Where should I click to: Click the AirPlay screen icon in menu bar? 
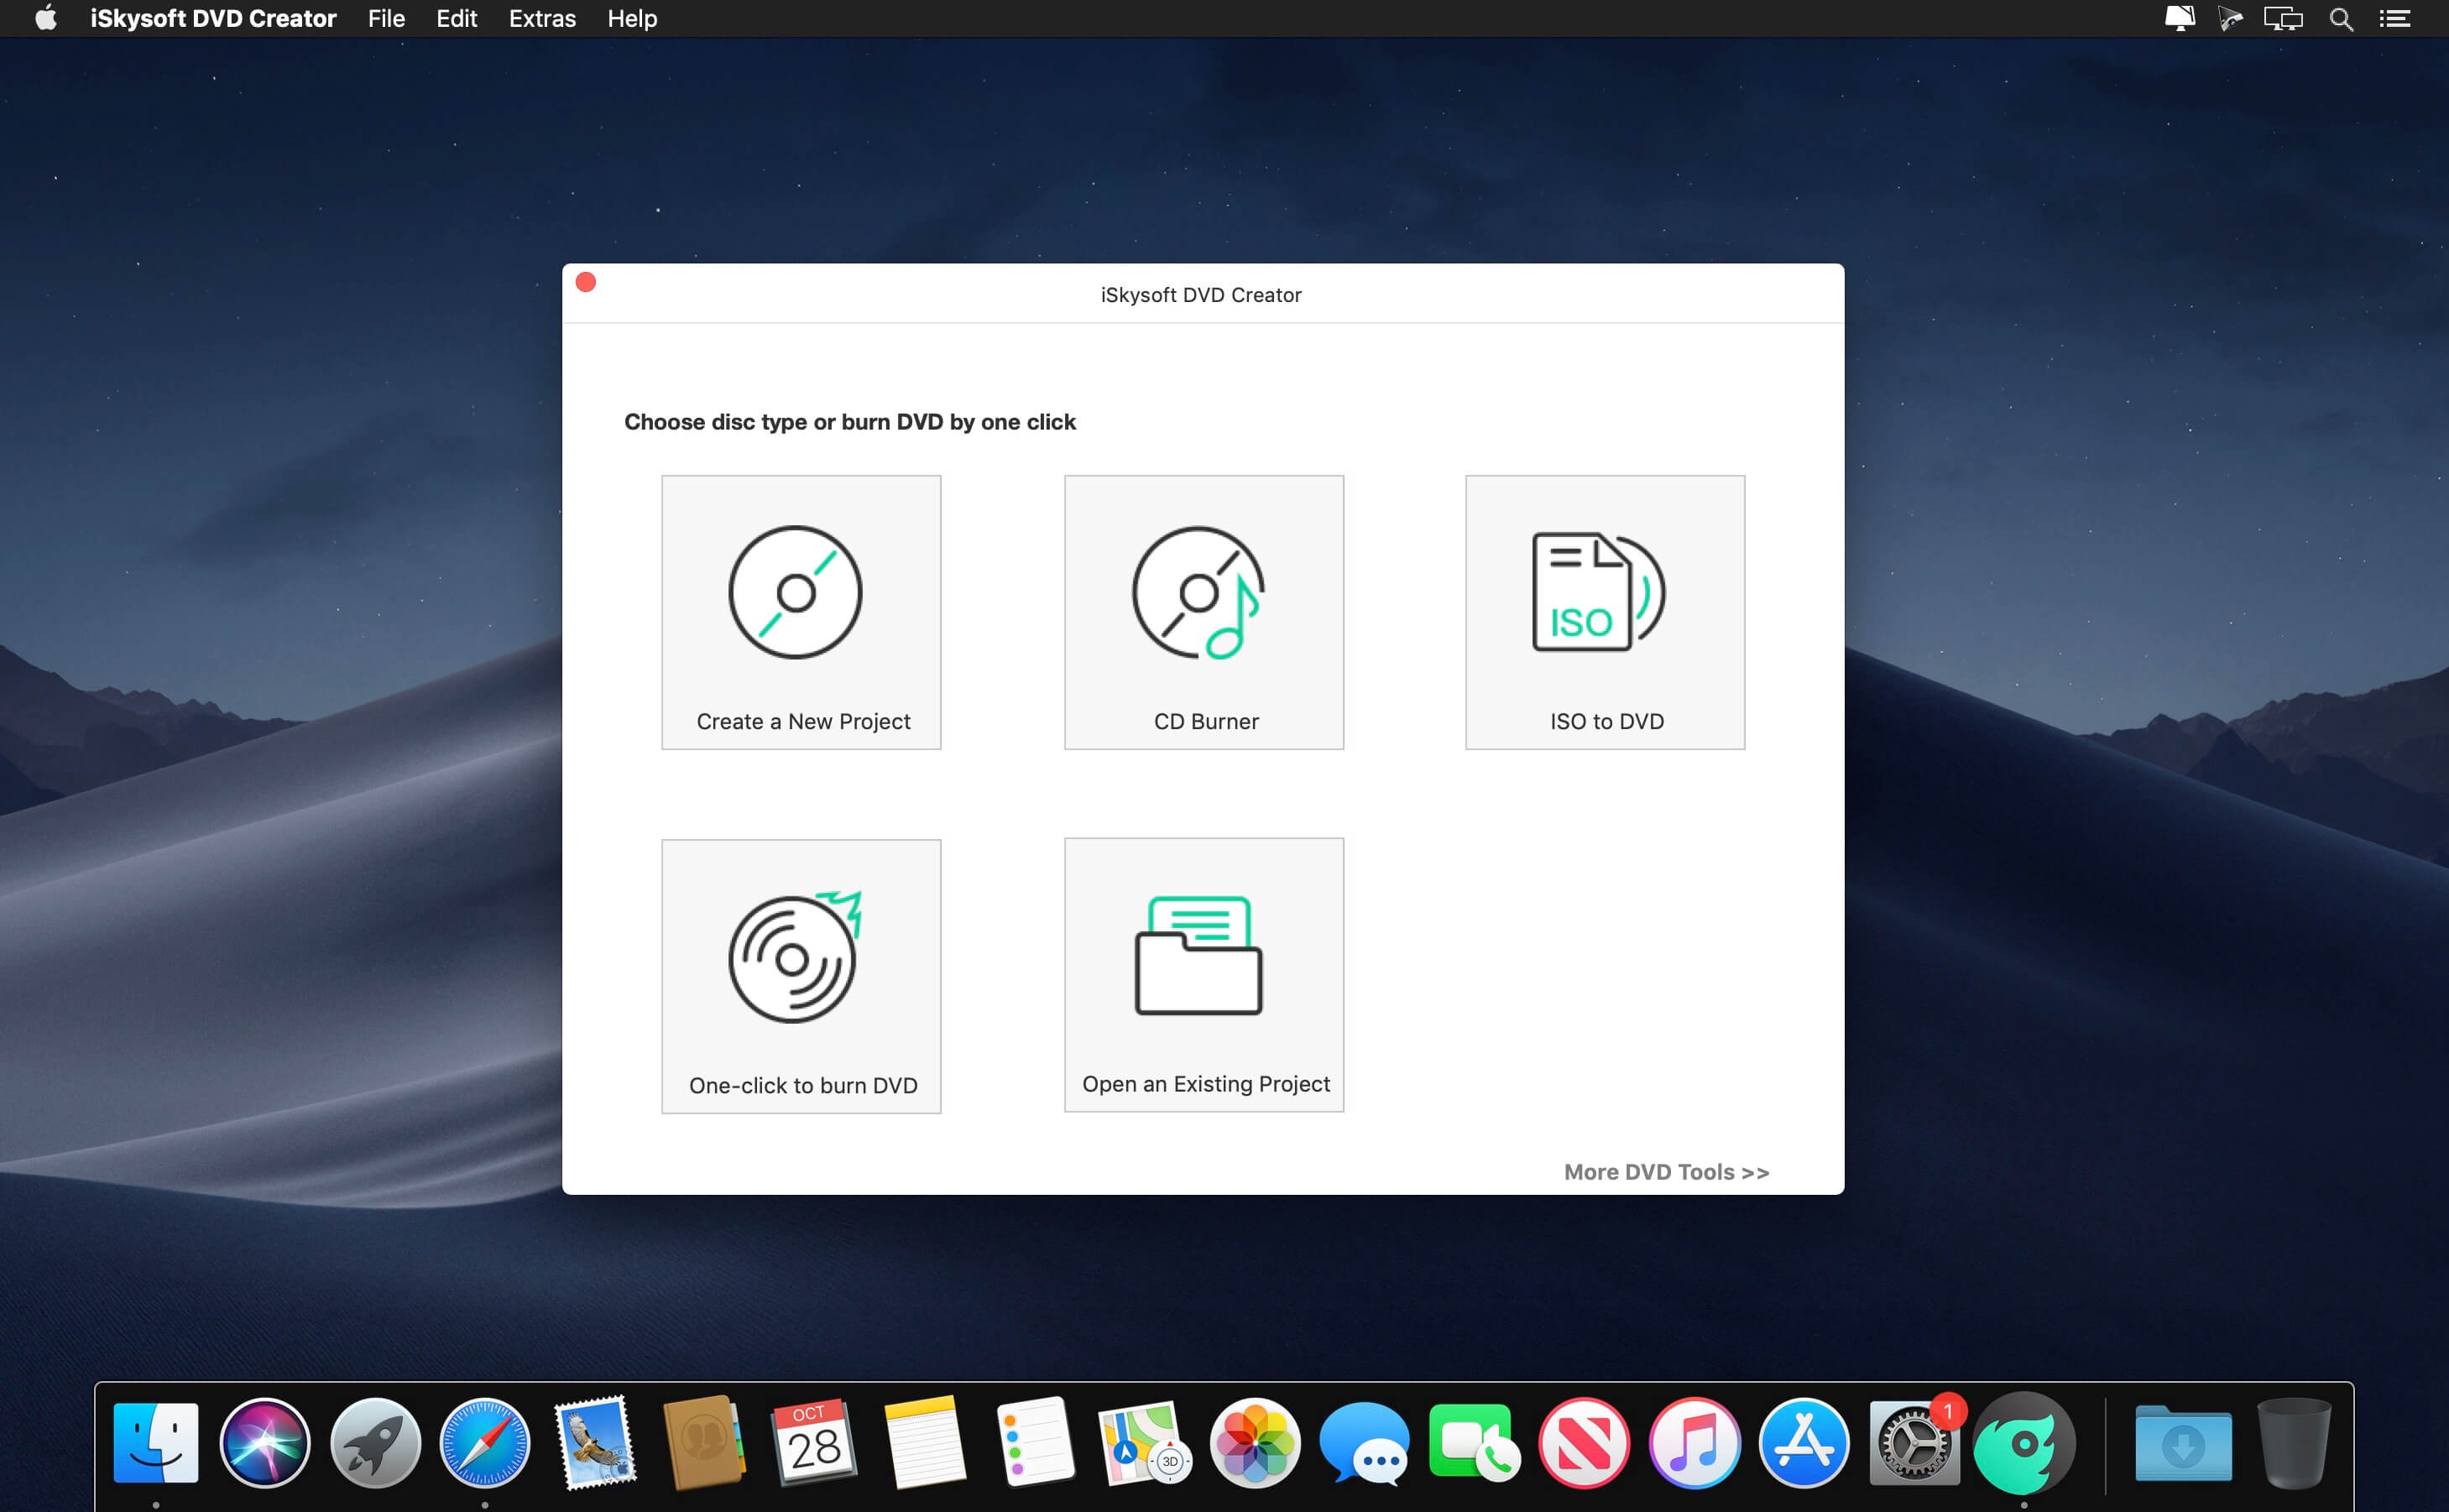point(2179,18)
